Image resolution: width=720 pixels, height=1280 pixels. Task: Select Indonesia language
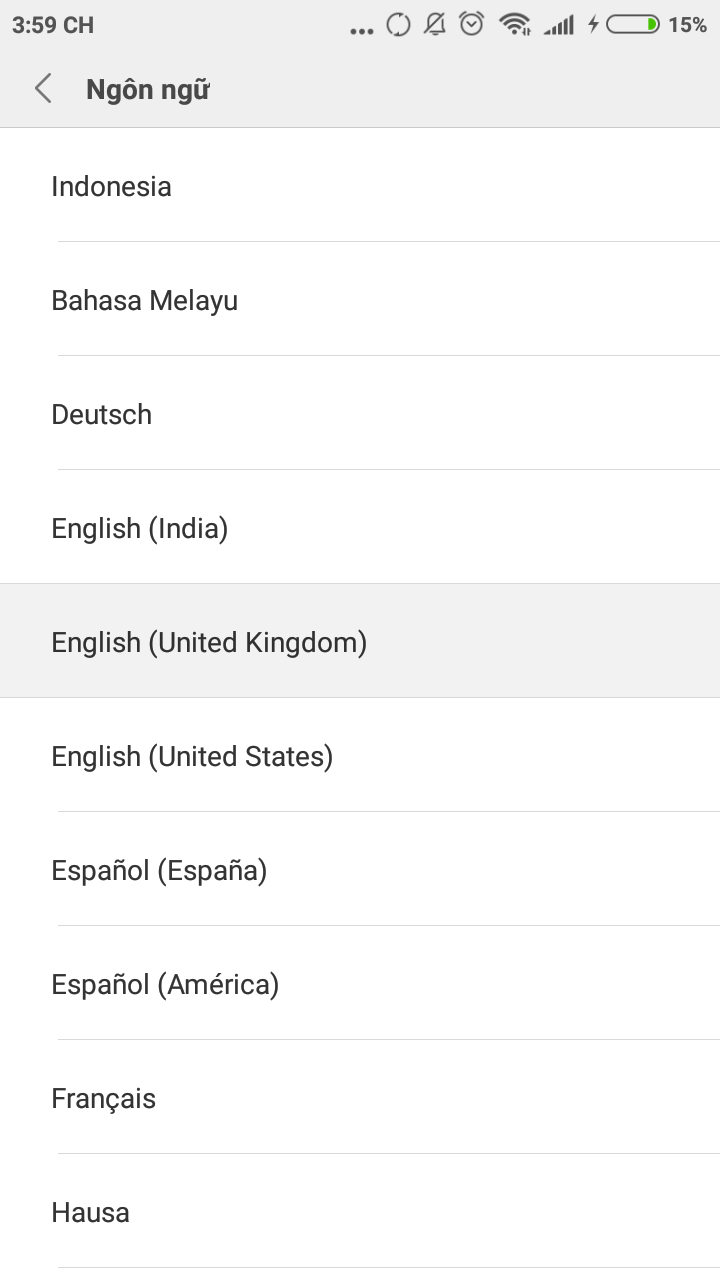pyautogui.click(x=111, y=186)
